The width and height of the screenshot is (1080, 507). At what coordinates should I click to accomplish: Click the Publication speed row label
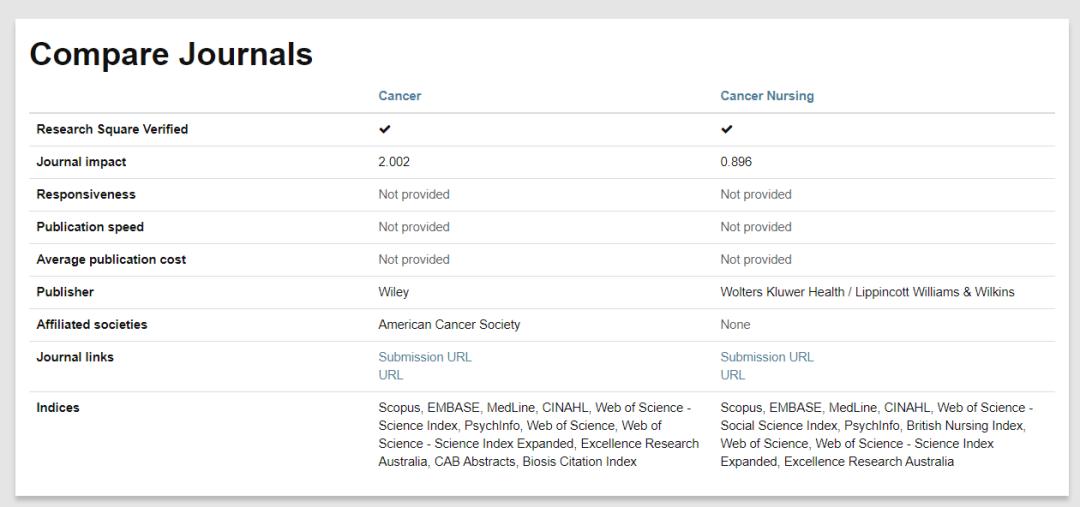[90, 227]
